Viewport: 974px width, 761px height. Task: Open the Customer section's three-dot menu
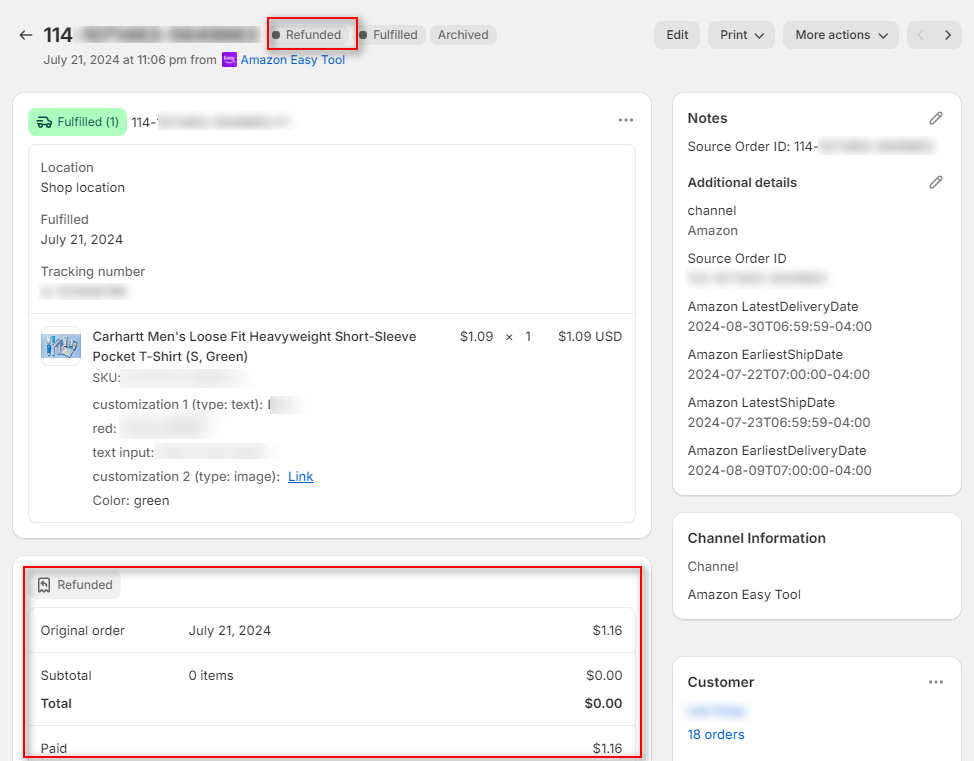click(x=936, y=681)
